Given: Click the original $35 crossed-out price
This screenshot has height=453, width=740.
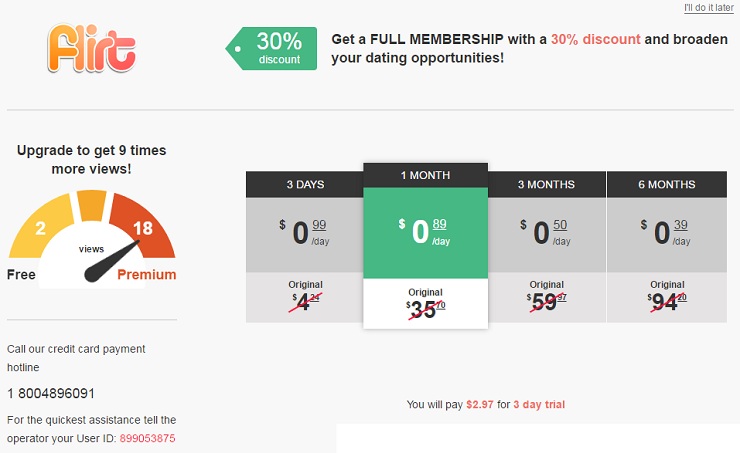Looking at the screenshot, I should coord(425,309).
